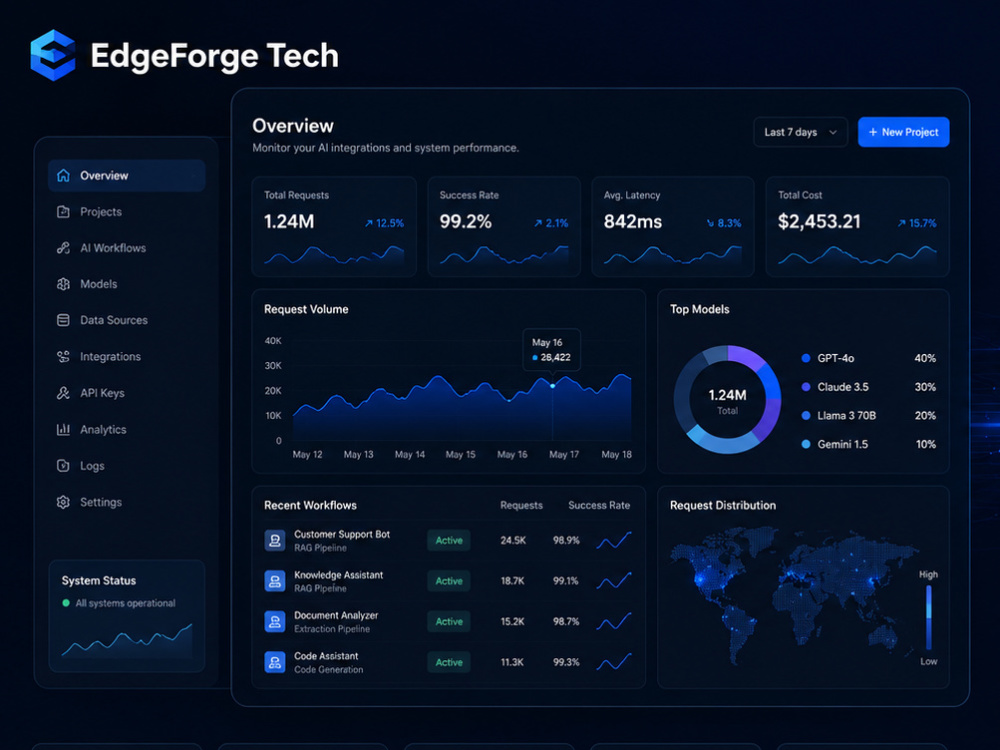The height and width of the screenshot is (750, 1000).
Task: Click the Success Rate trend arrow icon
Action: (538, 223)
